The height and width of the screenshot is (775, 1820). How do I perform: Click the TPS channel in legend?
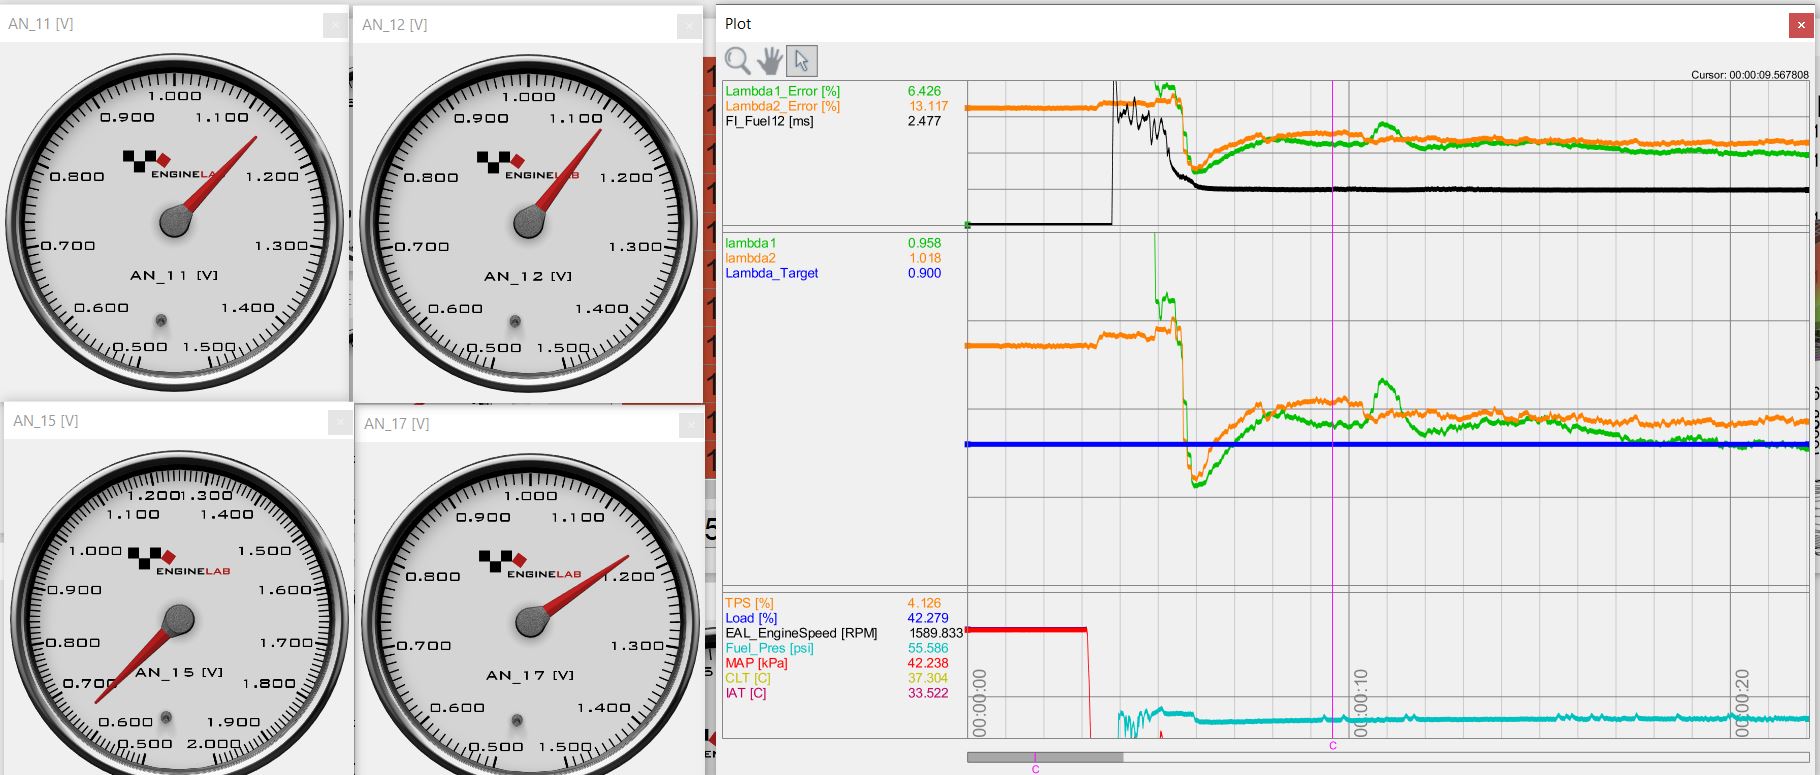(749, 603)
